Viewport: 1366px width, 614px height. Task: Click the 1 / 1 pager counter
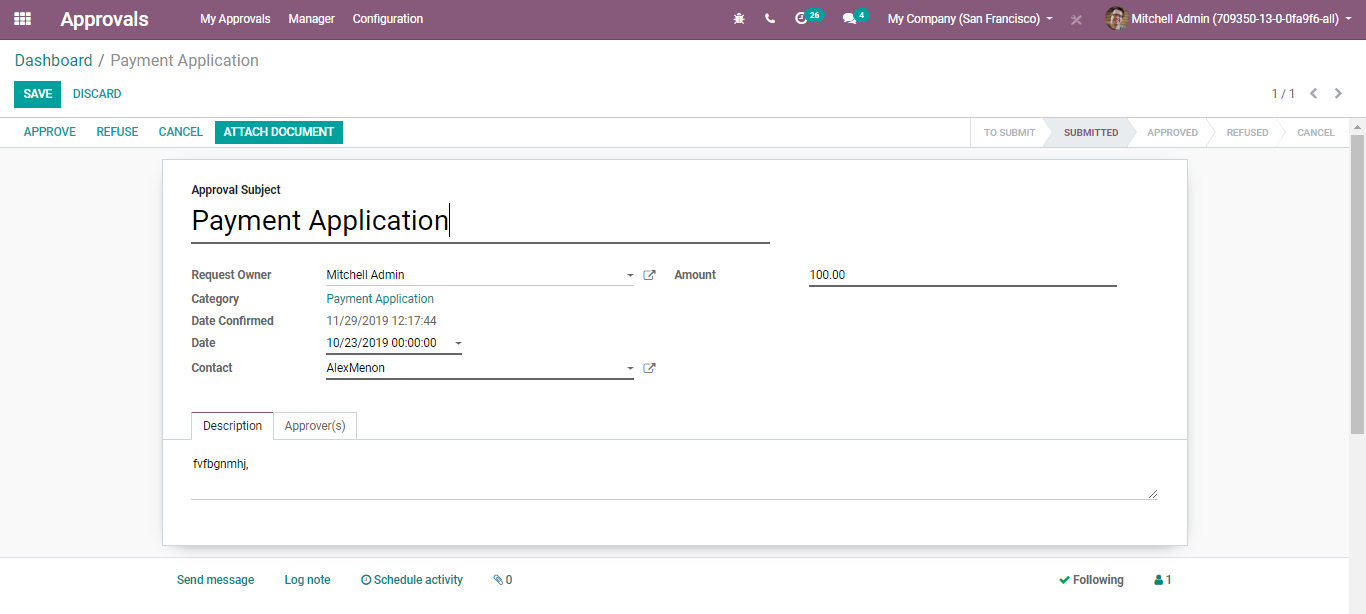(x=1283, y=94)
